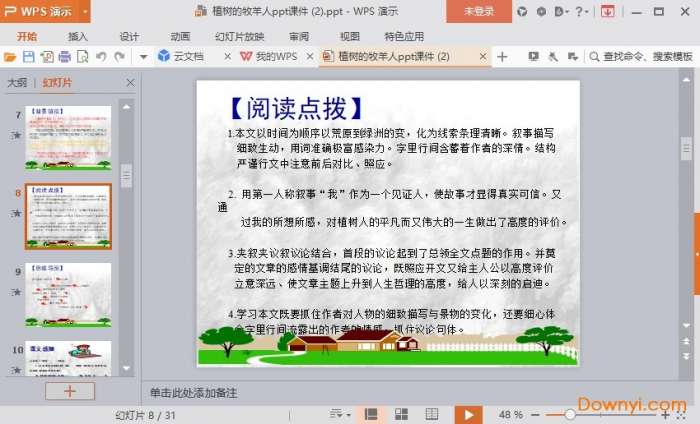Open print preview icon
The width and height of the screenshot is (700, 424).
pyautogui.click(x=83, y=57)
